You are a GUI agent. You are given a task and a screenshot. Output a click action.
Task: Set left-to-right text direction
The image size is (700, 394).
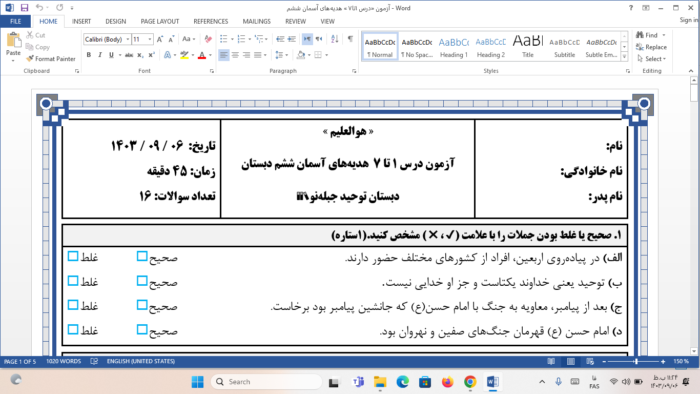[x=307, y=39]
